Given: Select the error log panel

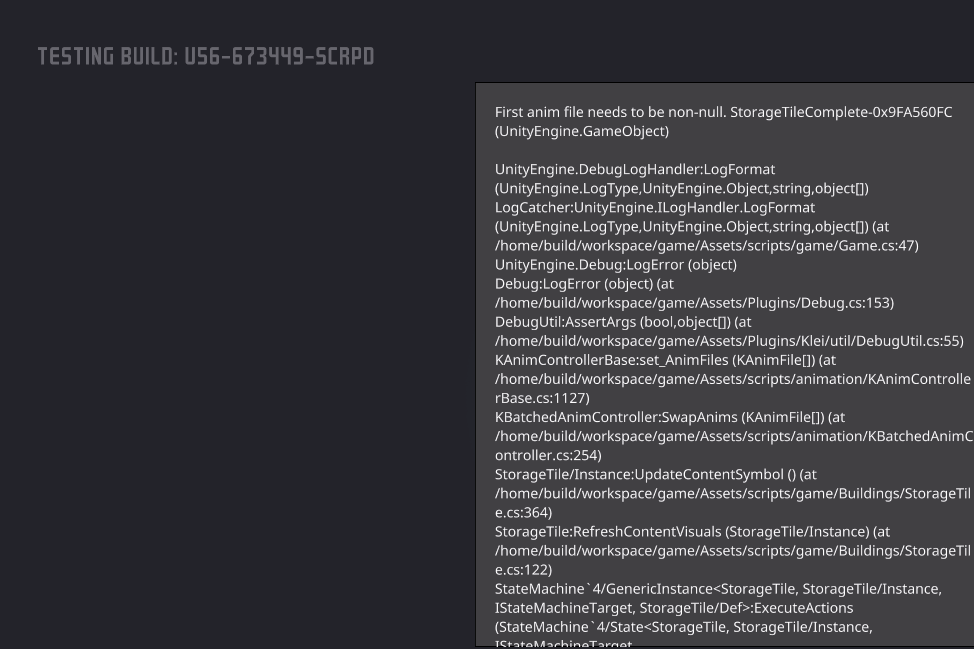Looking at the screenshot, I should (723, 360).
